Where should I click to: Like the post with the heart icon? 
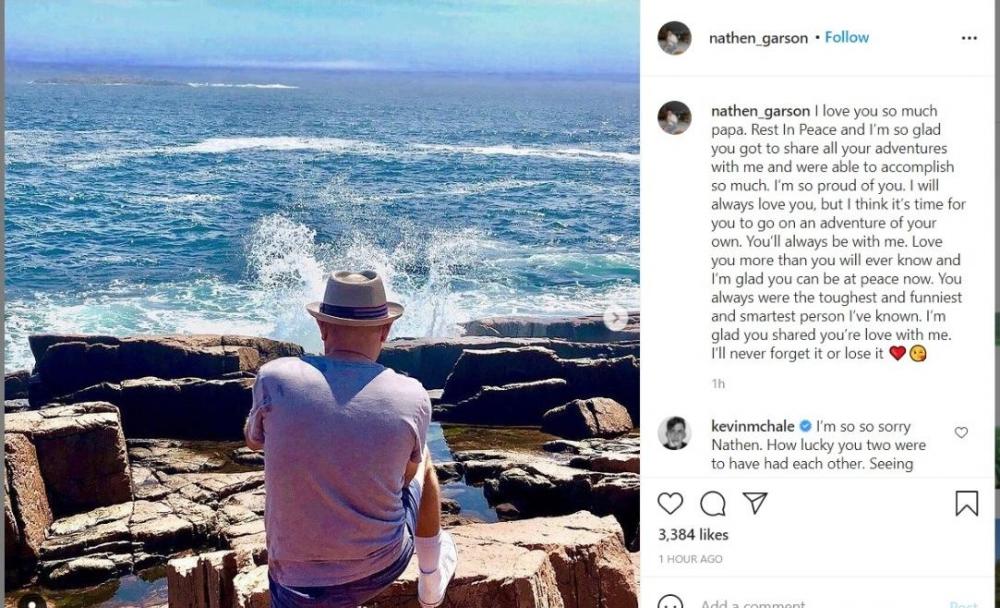(670, 503)
